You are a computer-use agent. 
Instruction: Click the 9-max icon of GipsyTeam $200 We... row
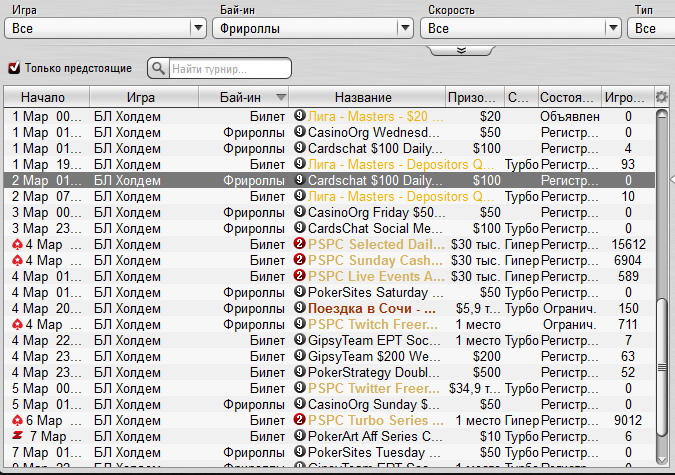tap(300, 355)
